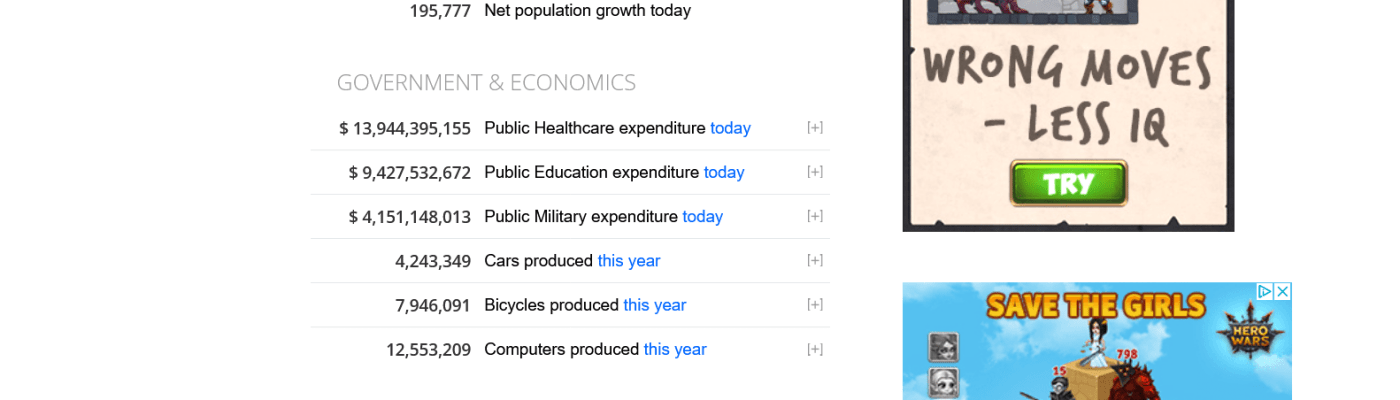Expand Public Education expenditure row
The height and width of the screenshot is (400, 1400).
[815, 172]
